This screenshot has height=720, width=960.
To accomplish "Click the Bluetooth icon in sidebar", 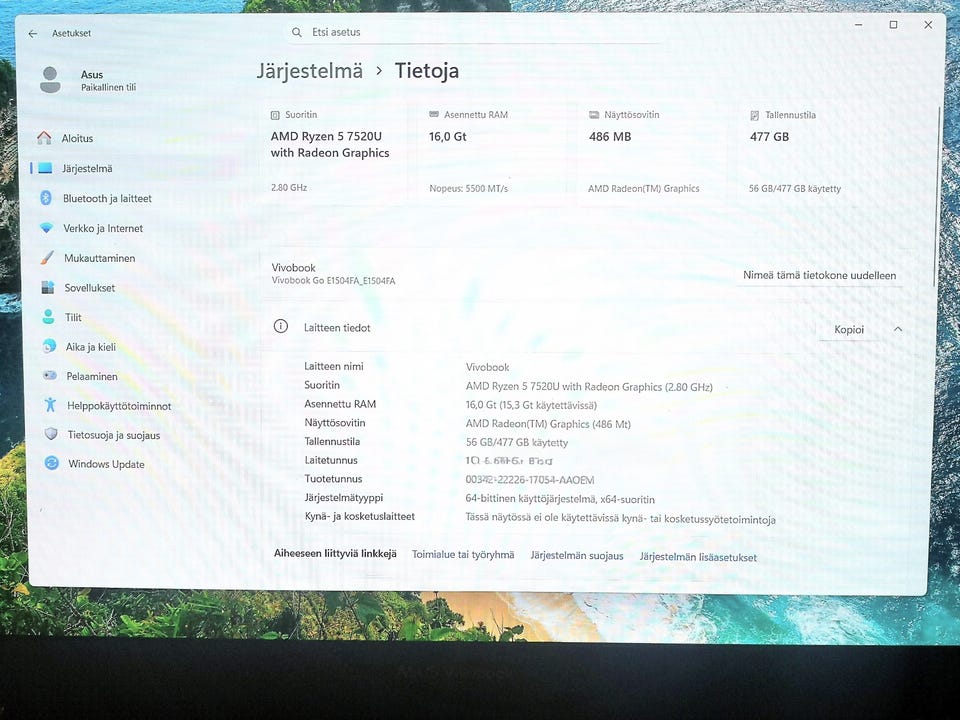I will click(x=46, y=198).
